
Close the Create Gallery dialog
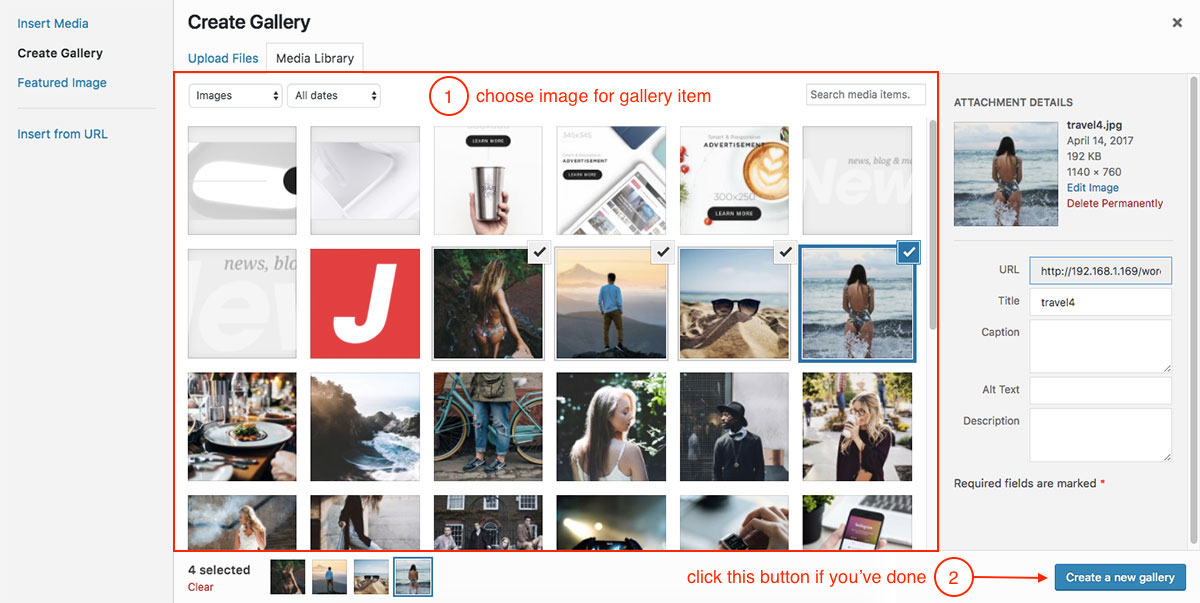(1177, 22)
